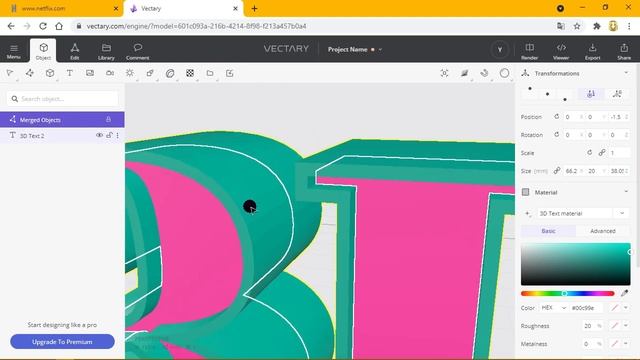Select Merged Objects in object list
The width and height of the screenshot is (640, 360).
[62, 120]
